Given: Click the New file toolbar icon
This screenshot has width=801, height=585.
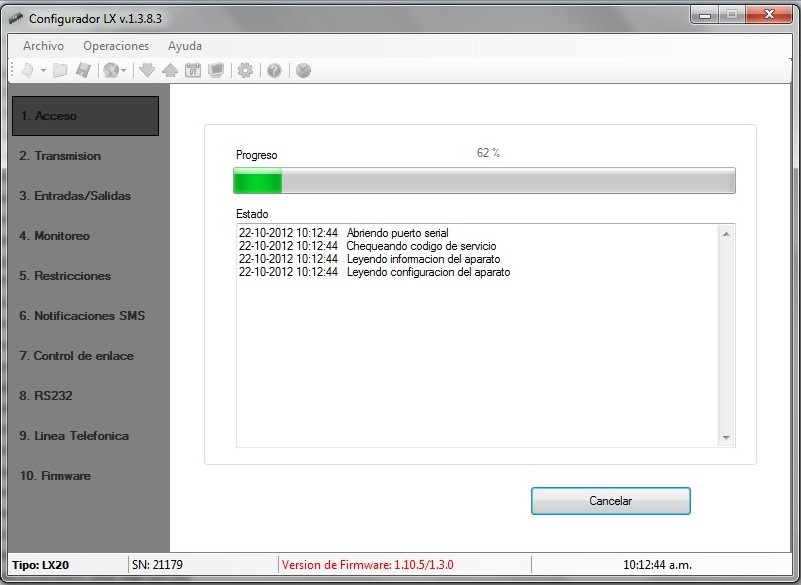Looking at the screenshot, I should (x=28, y=70).
